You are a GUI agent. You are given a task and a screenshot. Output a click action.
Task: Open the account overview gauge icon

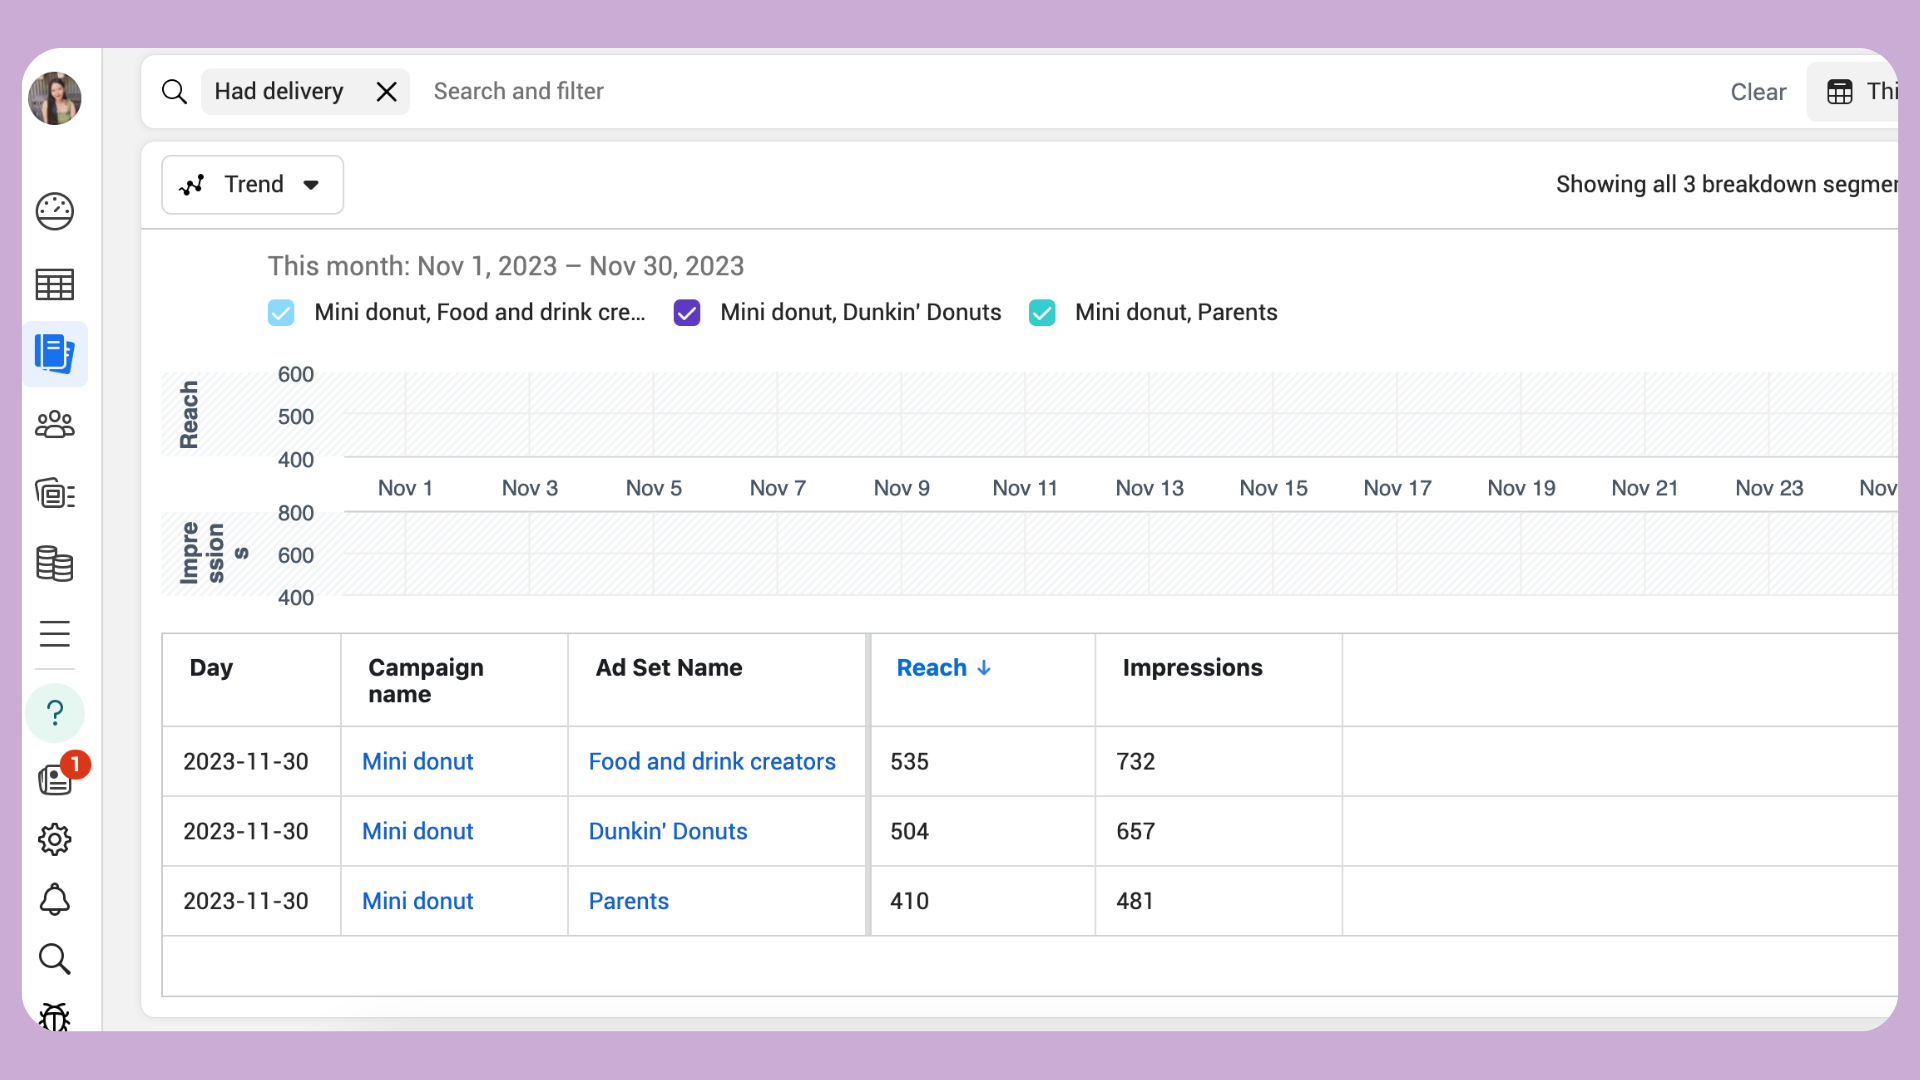55,211
